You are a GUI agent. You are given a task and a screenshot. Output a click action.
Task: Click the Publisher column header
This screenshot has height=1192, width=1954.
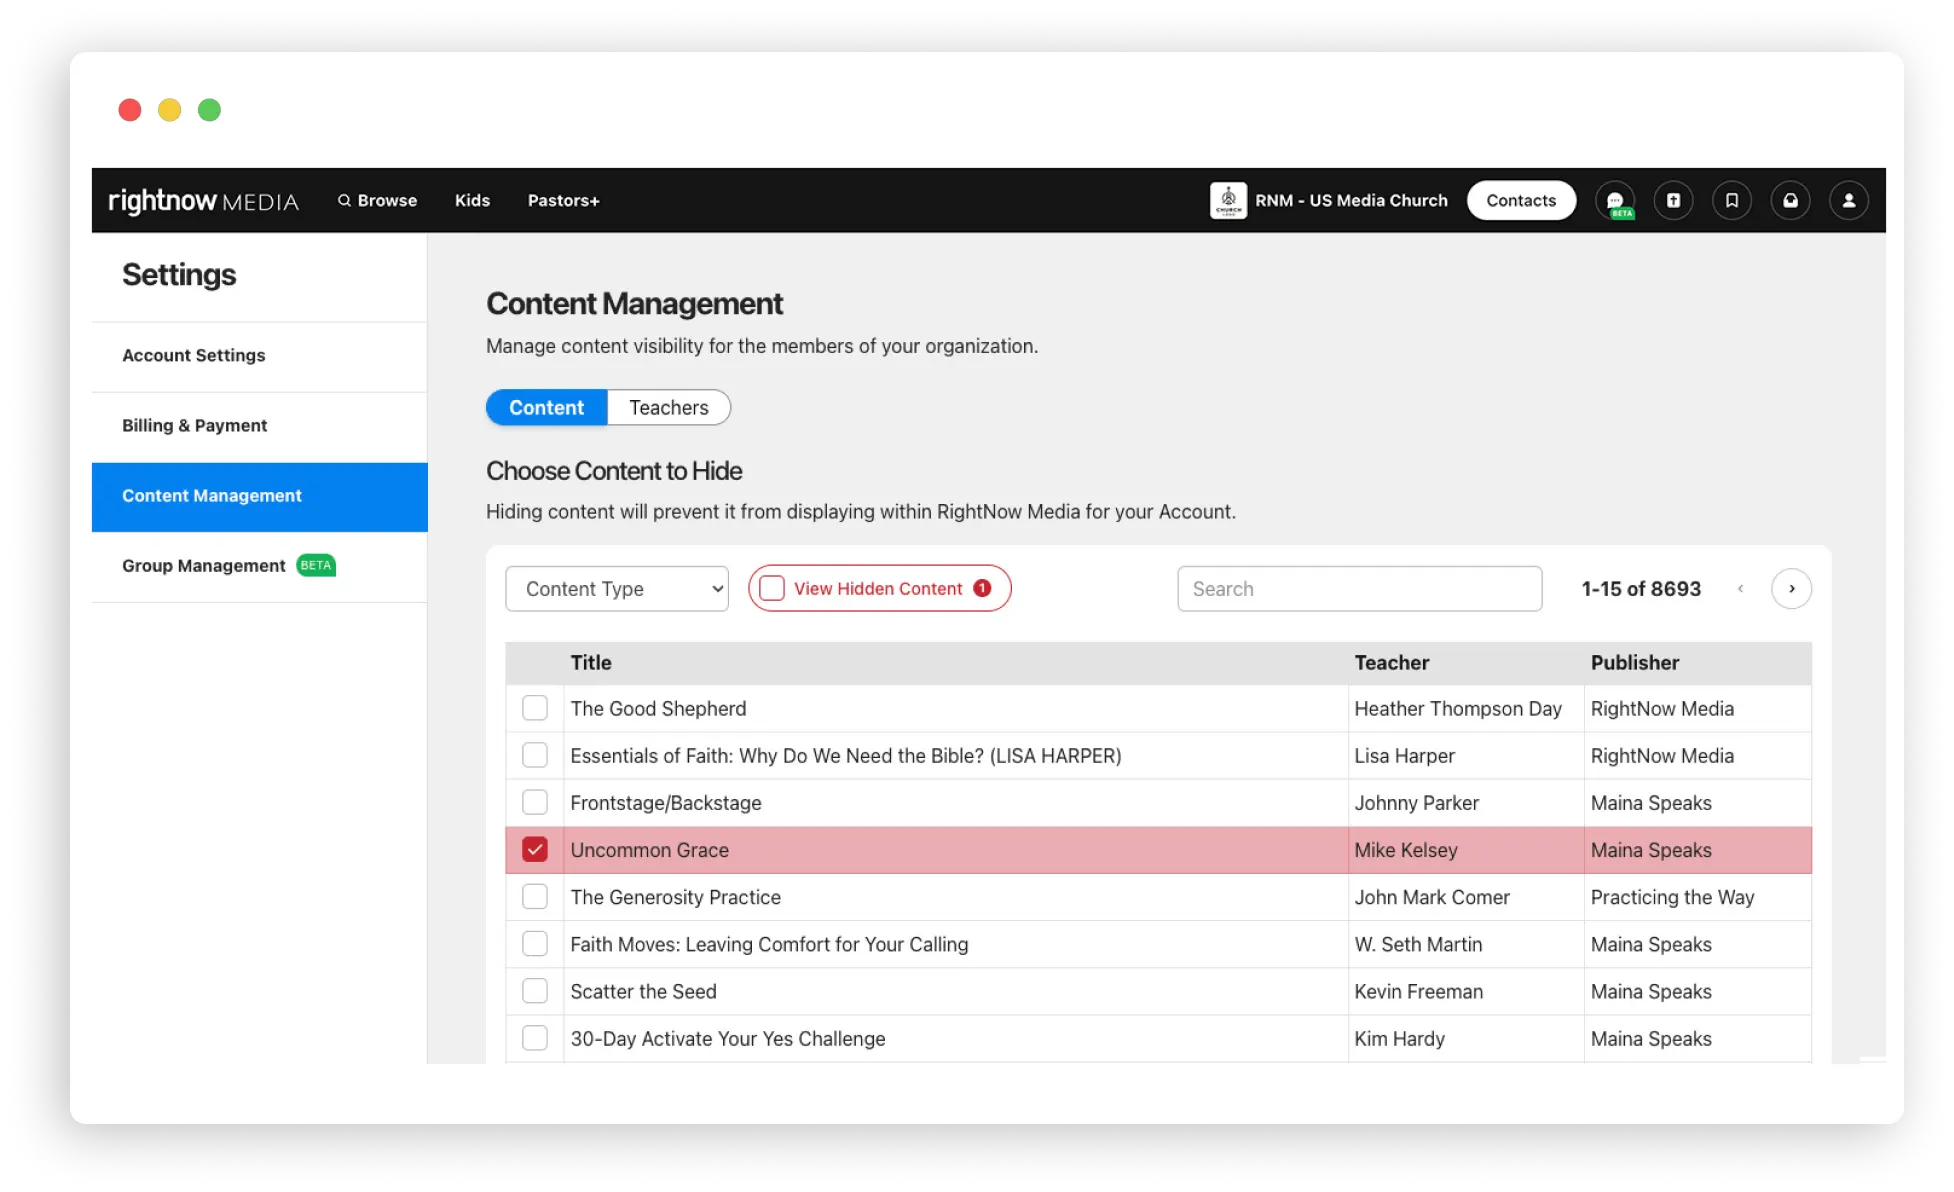(x=1634, y=662)
